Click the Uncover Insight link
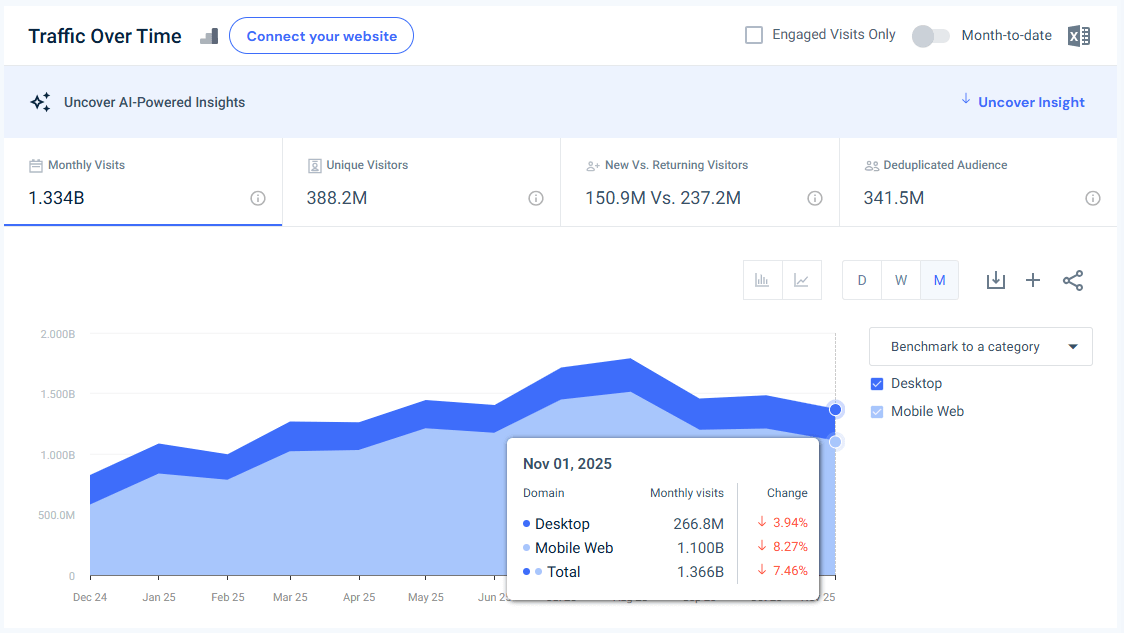 pos(1031,101)
